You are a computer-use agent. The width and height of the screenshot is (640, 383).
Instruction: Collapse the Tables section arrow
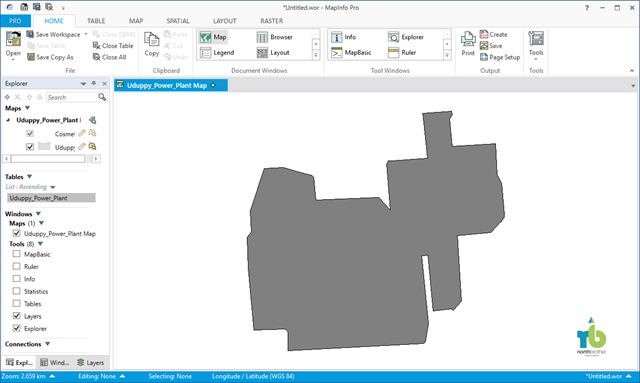pos(29,176)
